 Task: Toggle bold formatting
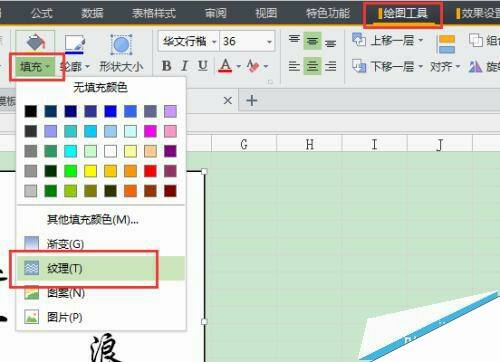[166, 66]
